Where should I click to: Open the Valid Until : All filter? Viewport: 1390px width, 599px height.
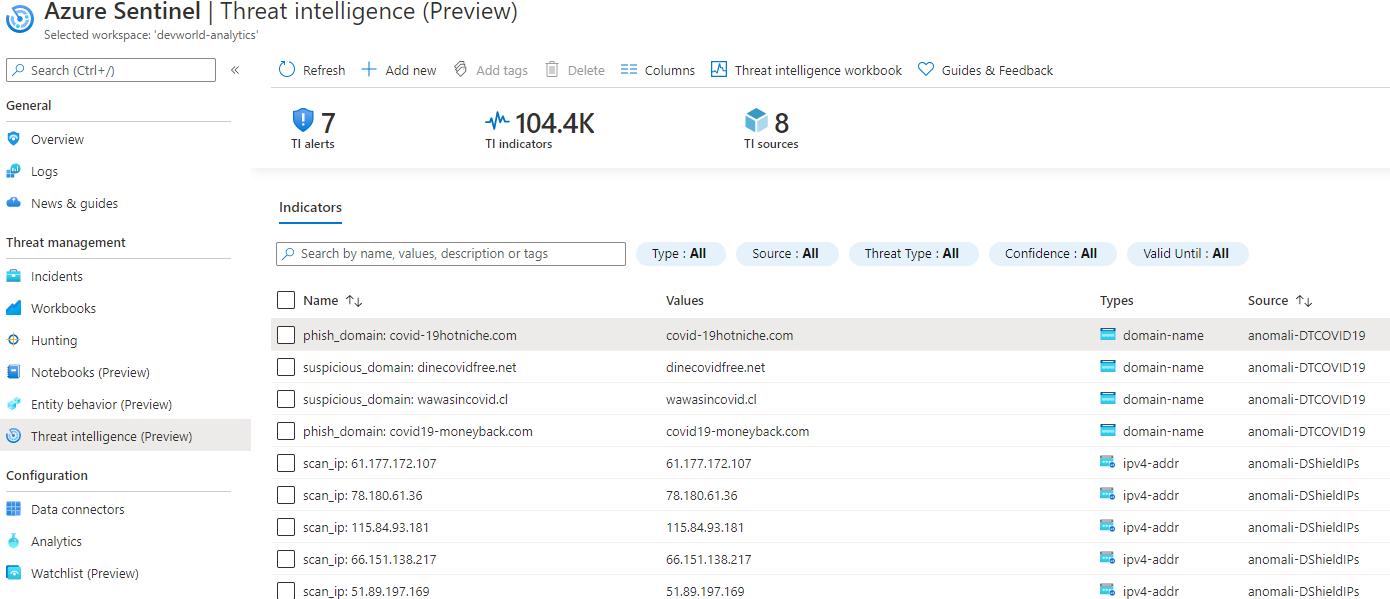(x=1188, y=254)
